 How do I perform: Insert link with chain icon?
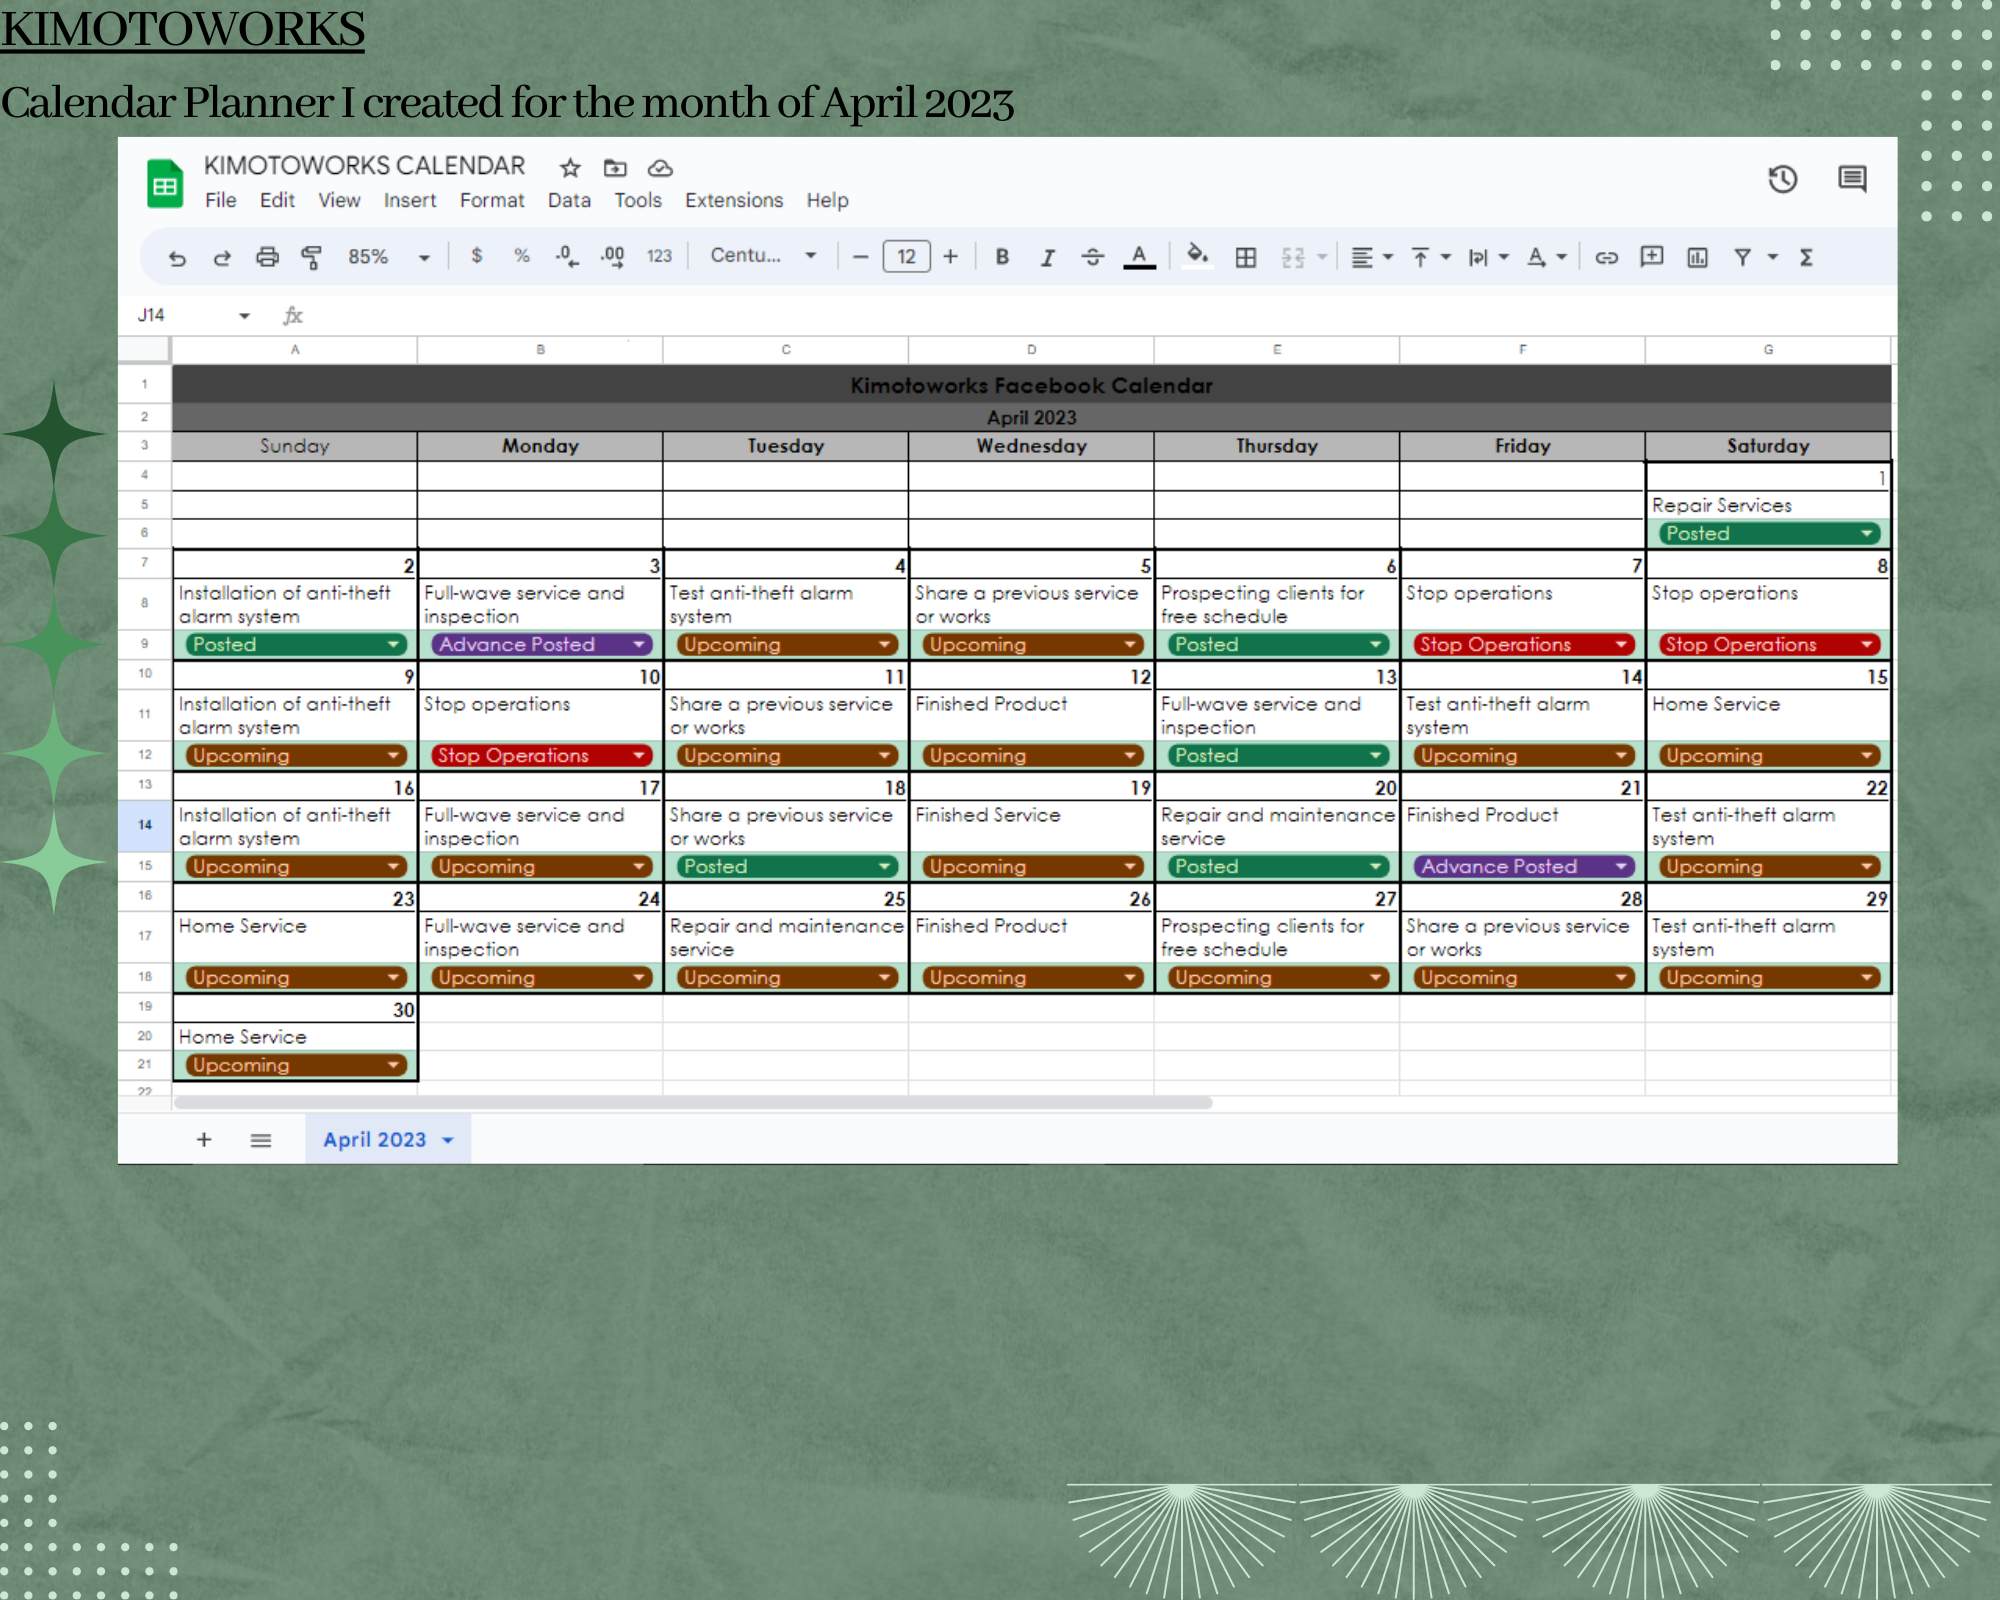1607,258
